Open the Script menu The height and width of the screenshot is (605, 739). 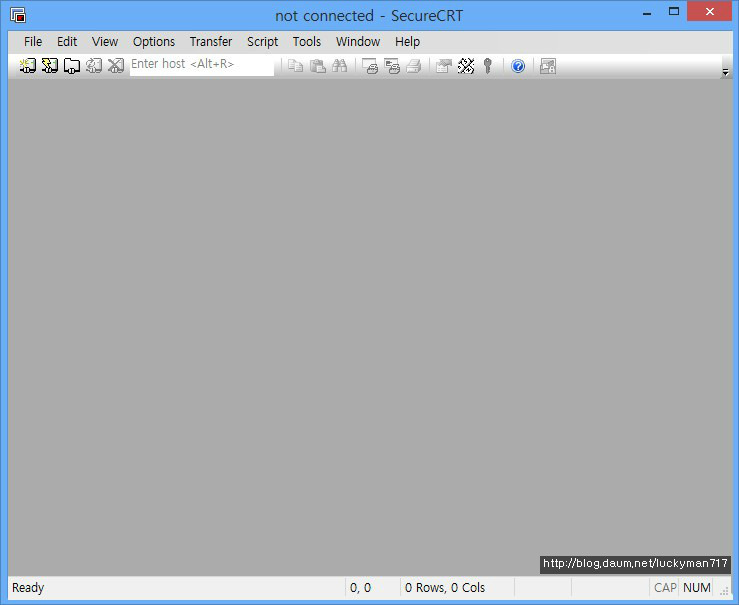pos(263,41)
